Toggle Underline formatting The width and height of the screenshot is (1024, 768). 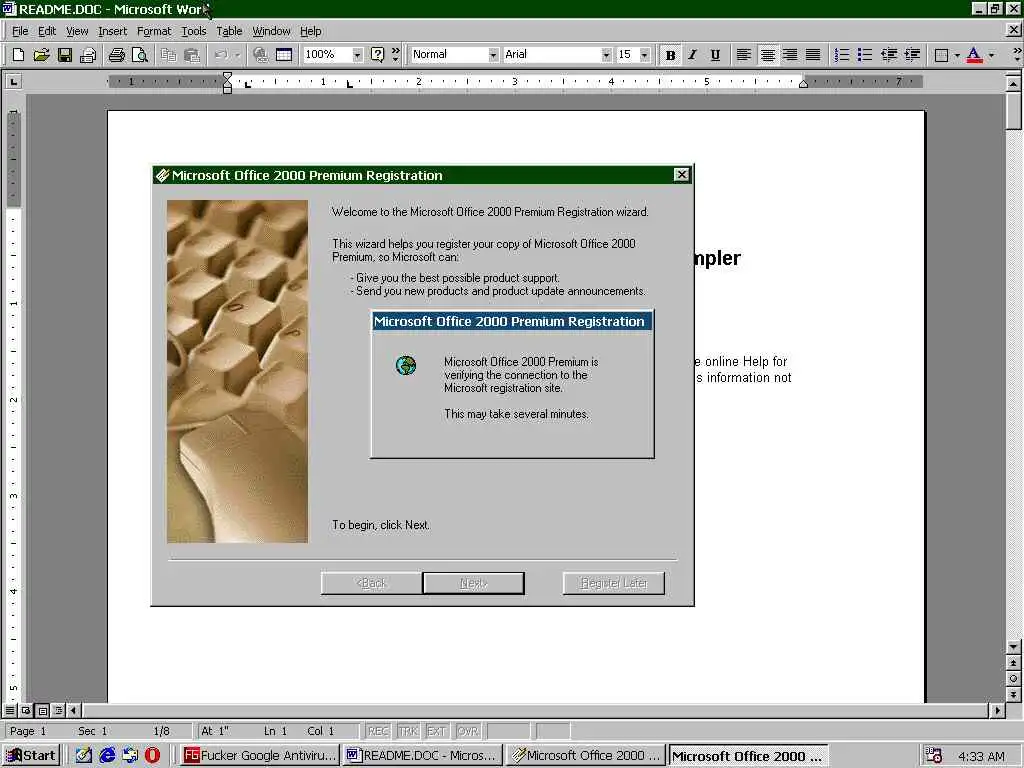[x=715, y=55]
